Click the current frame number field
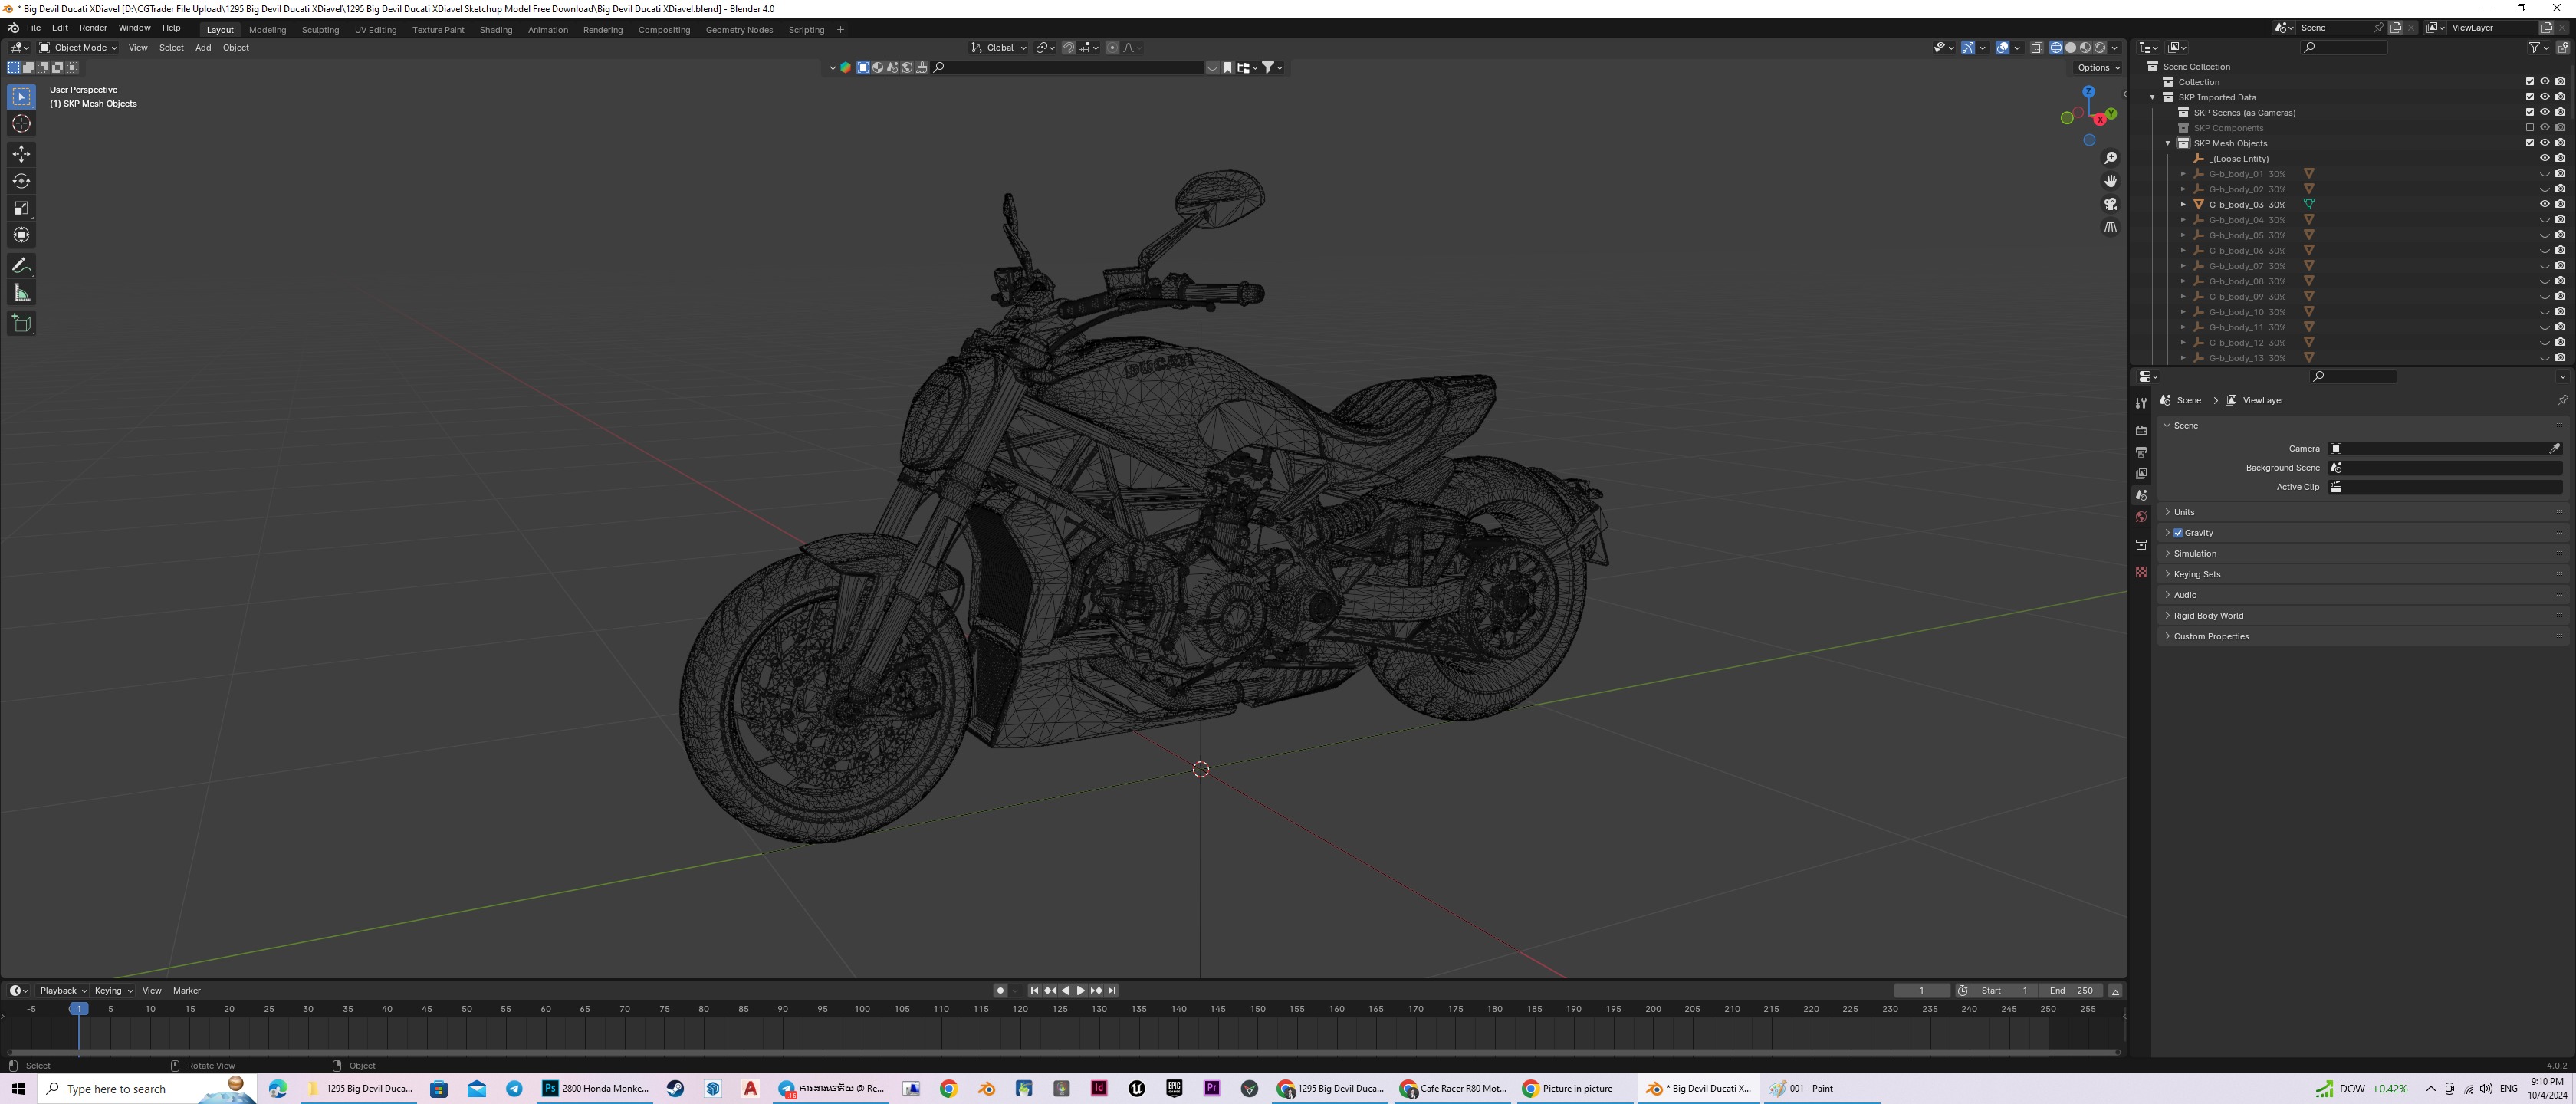This screenshot has height=1104, width=2576. (x=1921, y=990)
